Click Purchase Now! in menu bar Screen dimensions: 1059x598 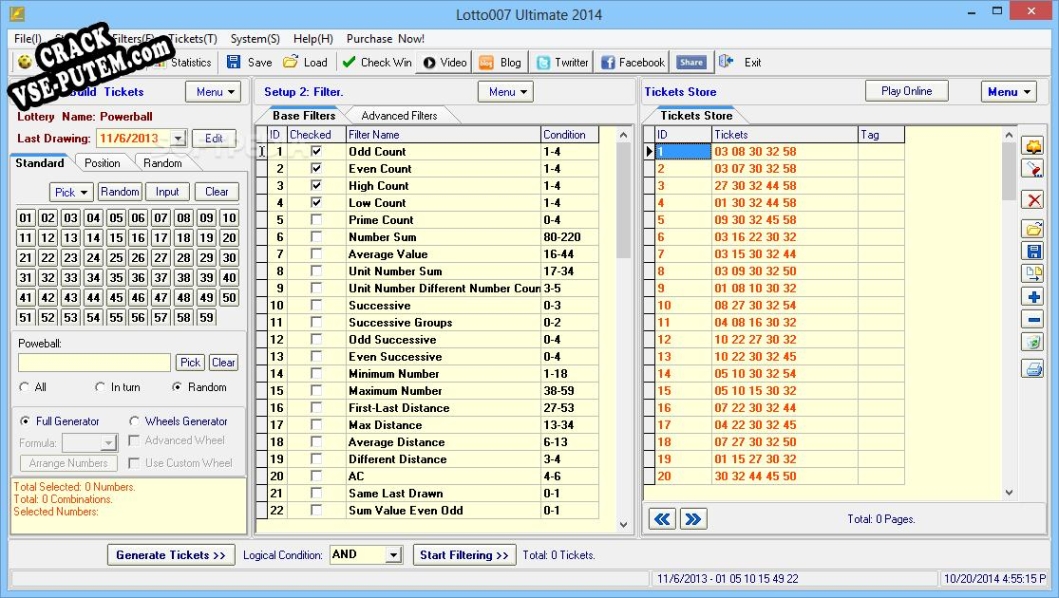click(385, 39)
